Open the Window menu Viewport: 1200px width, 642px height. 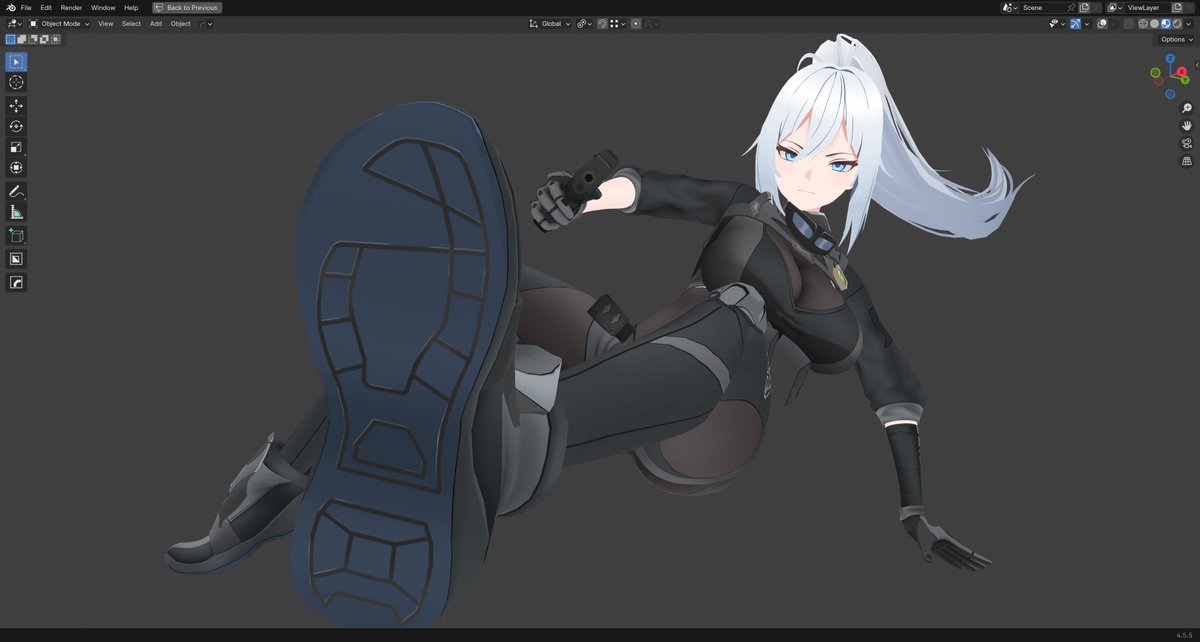point(103,7)
